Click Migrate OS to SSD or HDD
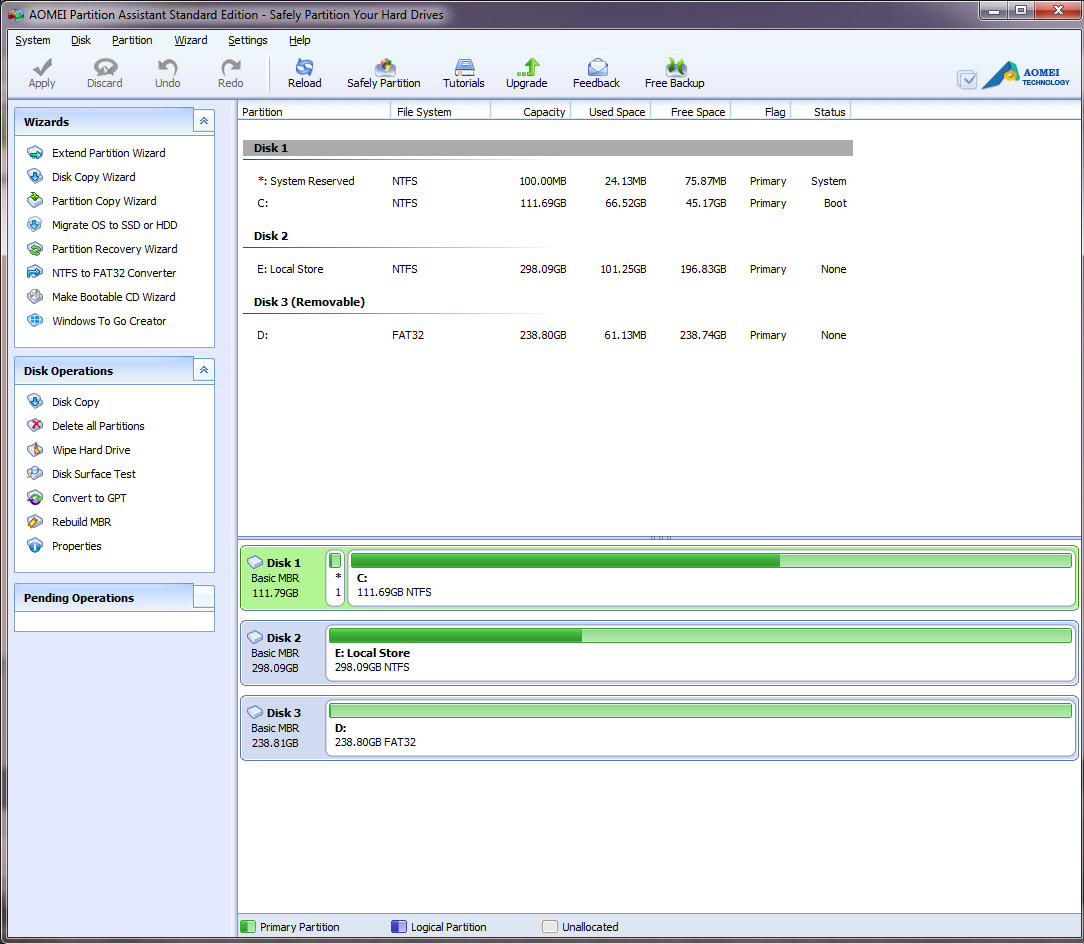Screen dimensions: 1084x944 (x=114, y=225)
